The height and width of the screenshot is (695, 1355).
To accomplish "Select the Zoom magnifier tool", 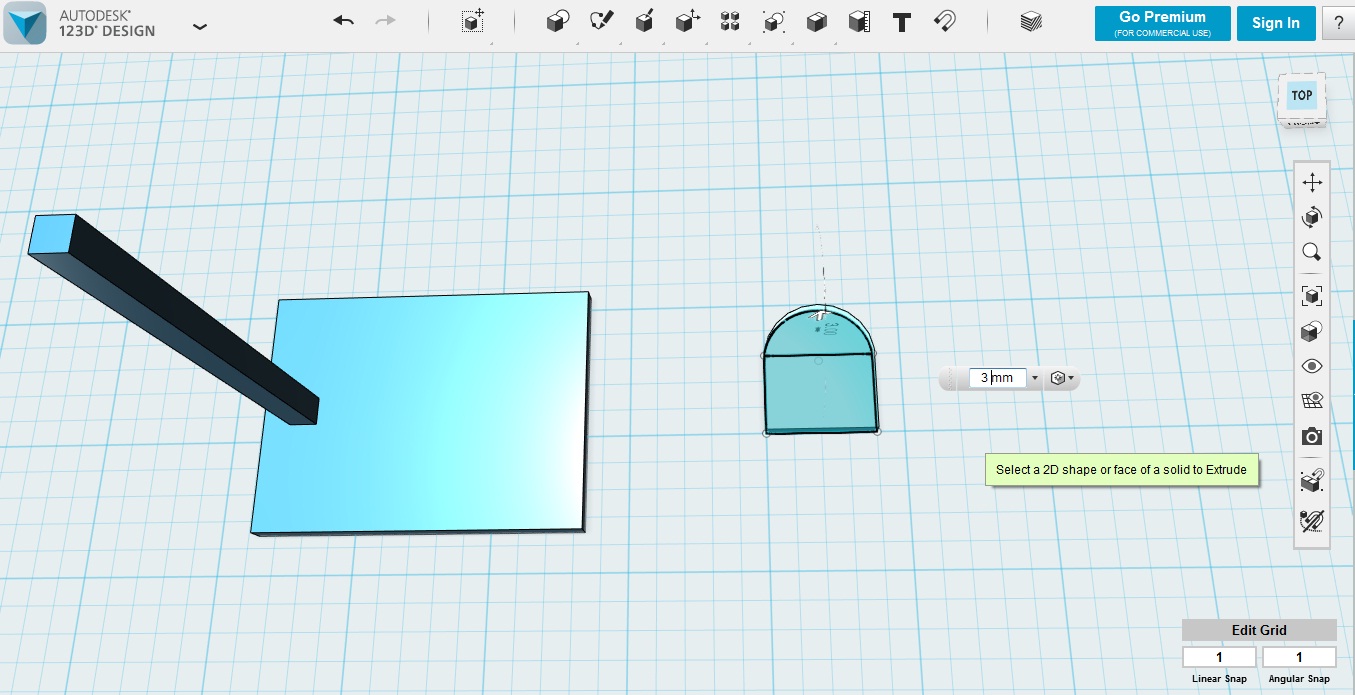I will (1312, 252).
